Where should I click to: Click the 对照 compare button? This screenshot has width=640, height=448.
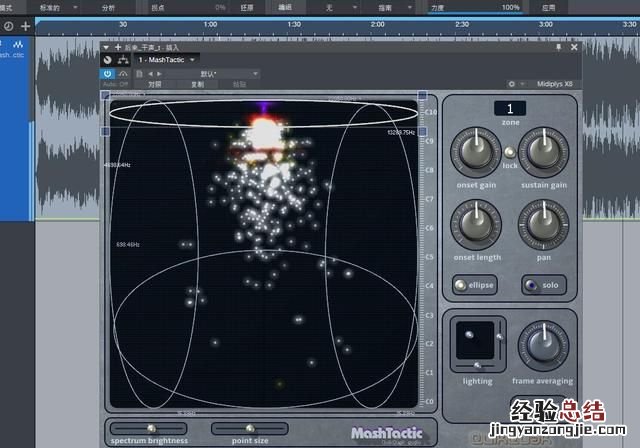[155, 84]
